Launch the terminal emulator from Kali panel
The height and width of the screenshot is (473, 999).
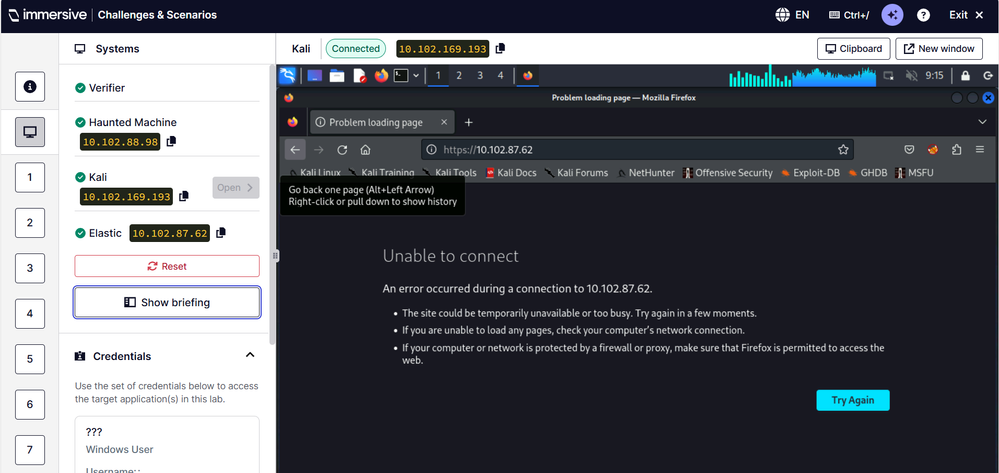coord(401,75)
